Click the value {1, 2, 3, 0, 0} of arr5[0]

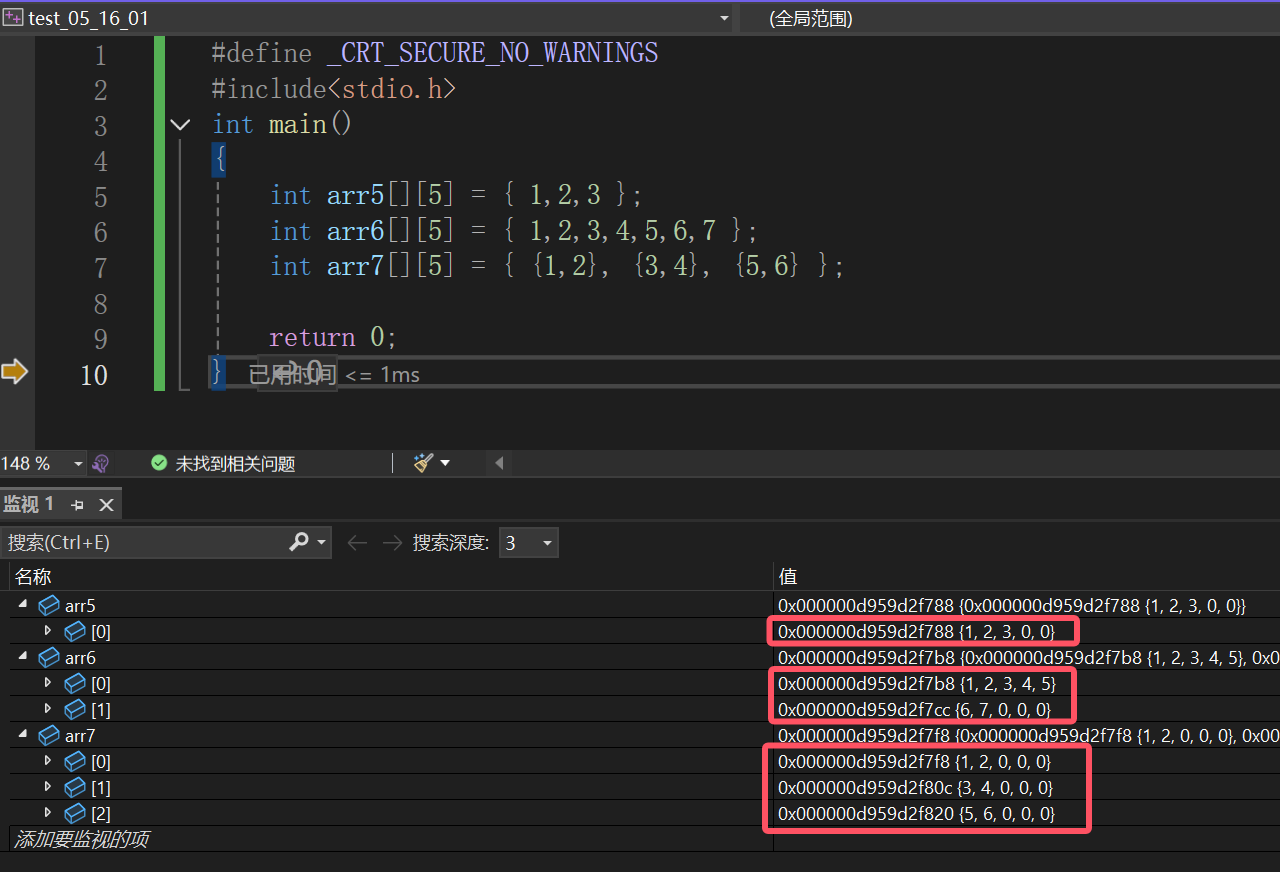[1007, 631]
